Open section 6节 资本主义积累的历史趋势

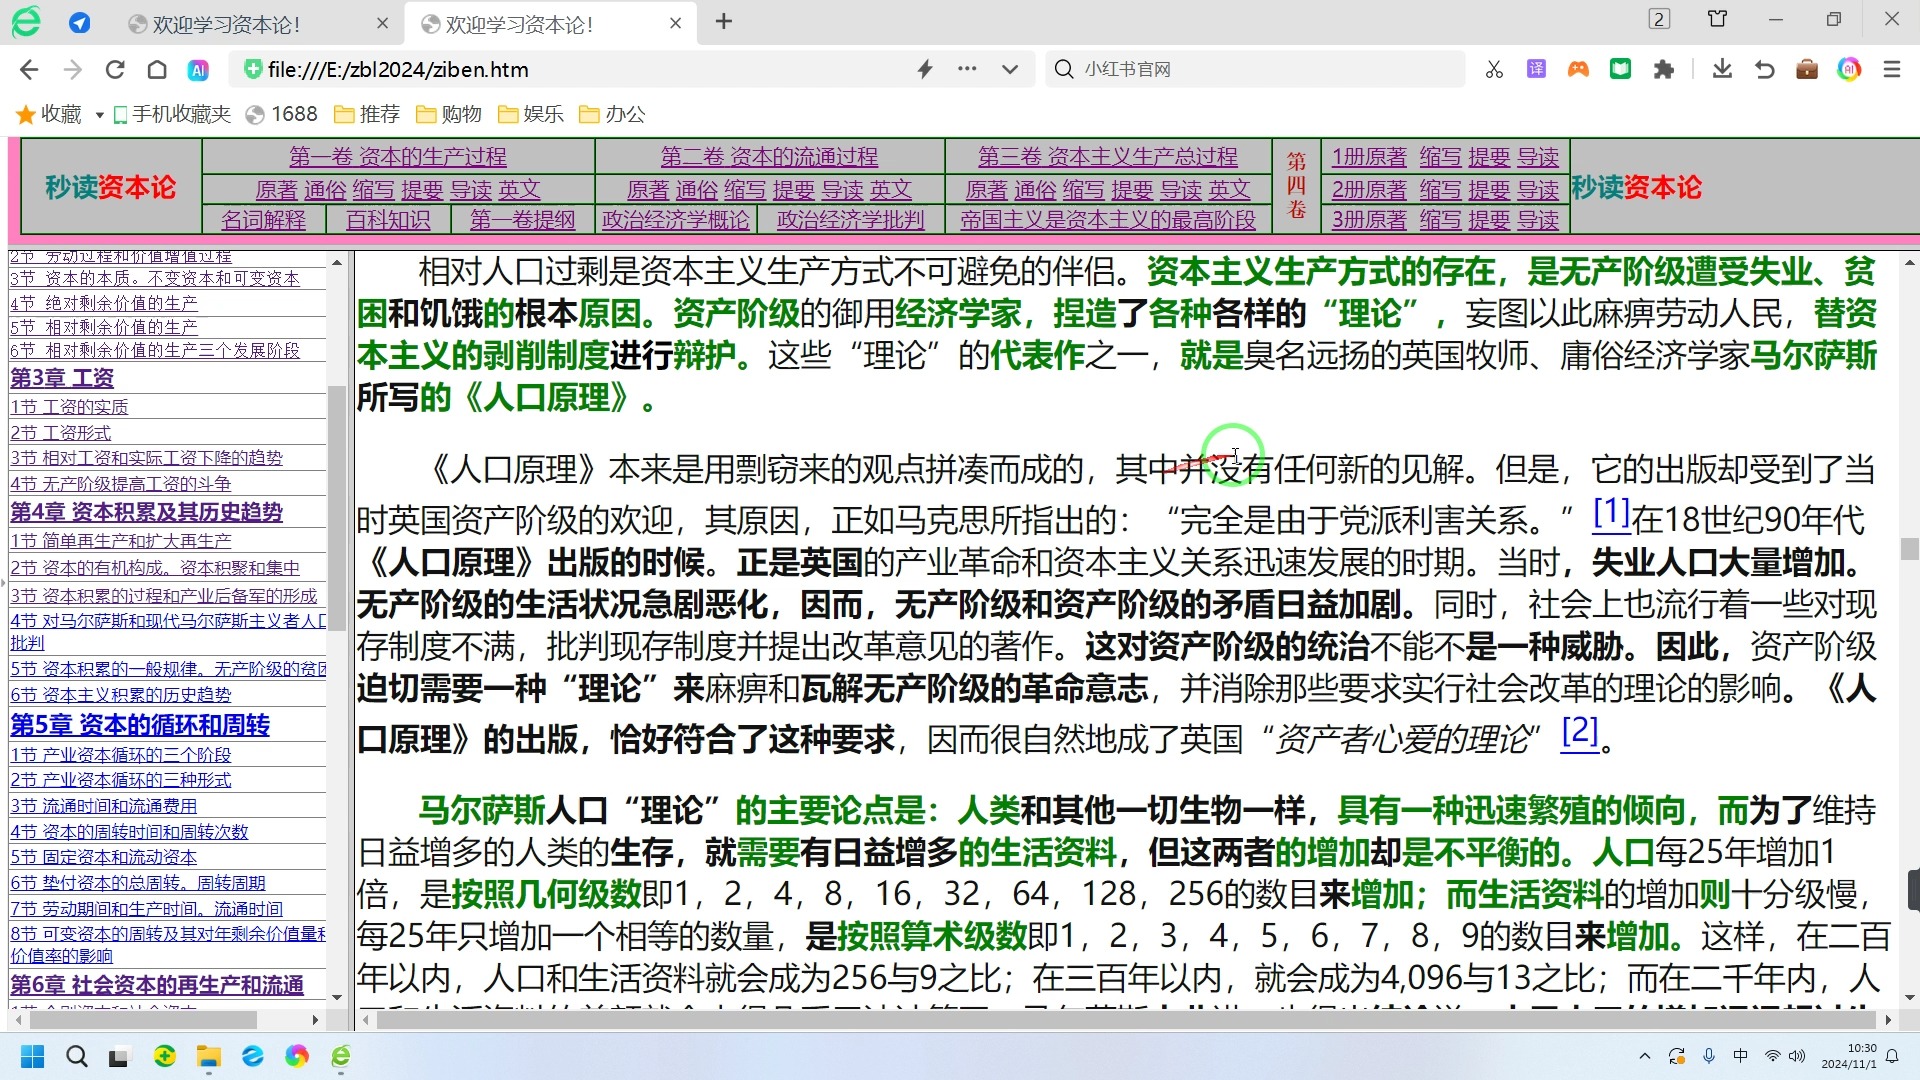pyautogui.click(x=121, y=694)
